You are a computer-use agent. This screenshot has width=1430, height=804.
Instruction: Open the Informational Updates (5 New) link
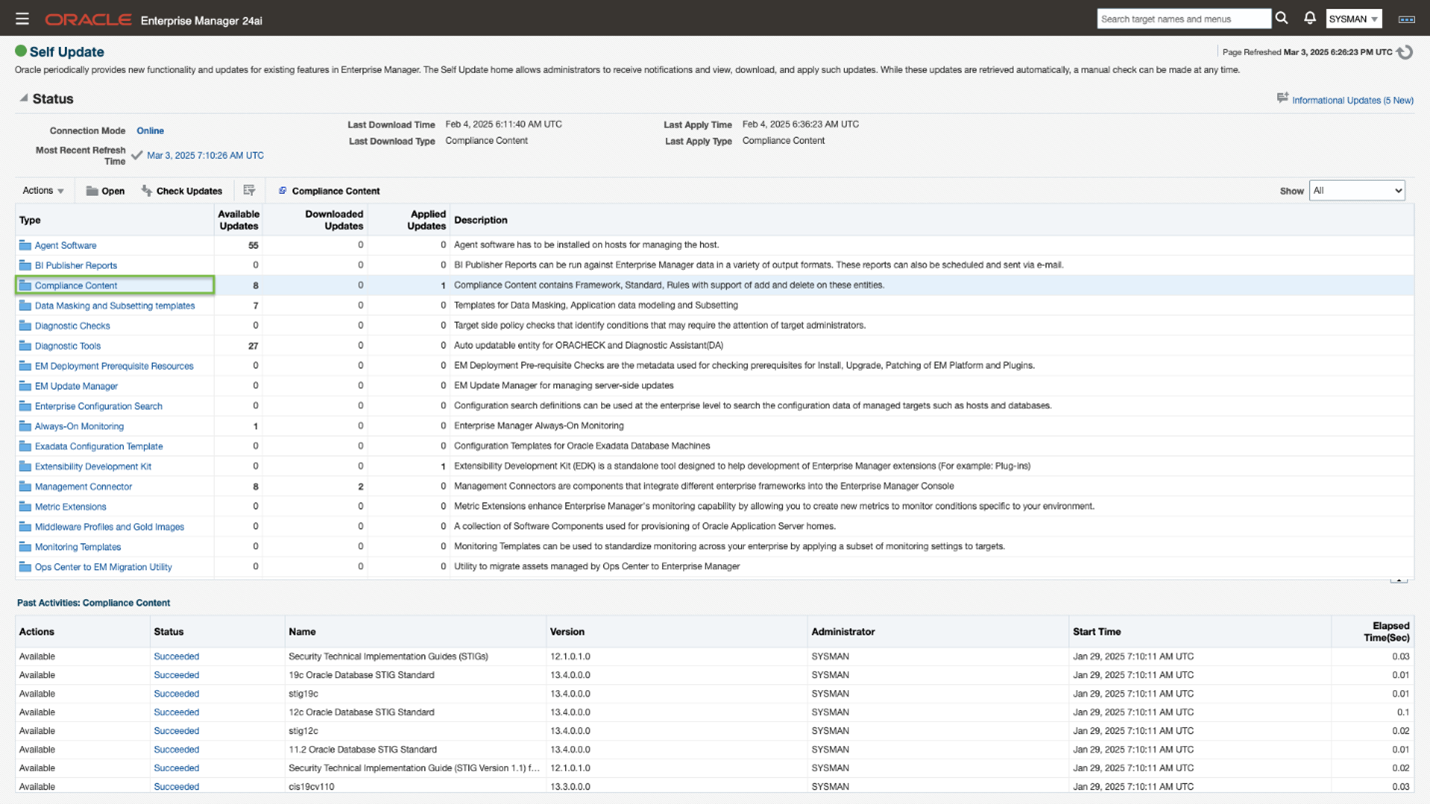pos(1352,100)
